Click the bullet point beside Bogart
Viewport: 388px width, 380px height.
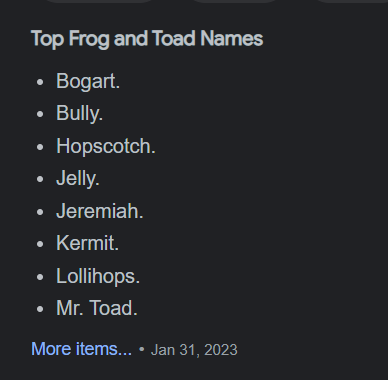pos(40,82)
